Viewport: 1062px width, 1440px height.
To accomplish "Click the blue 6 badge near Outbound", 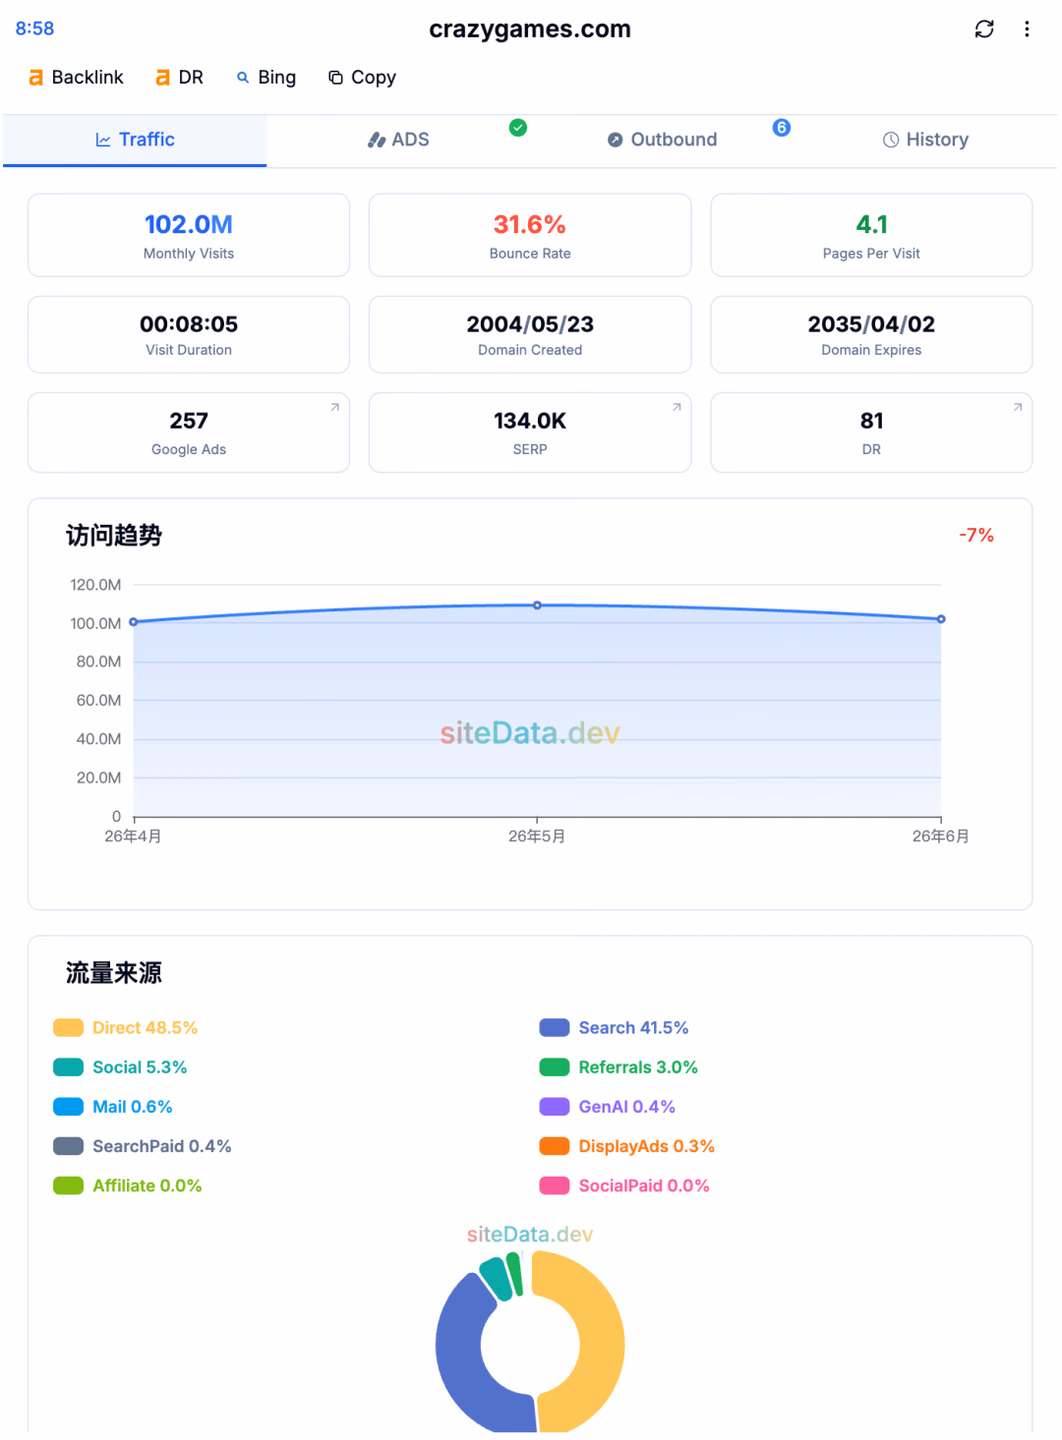I will (782, 127).
